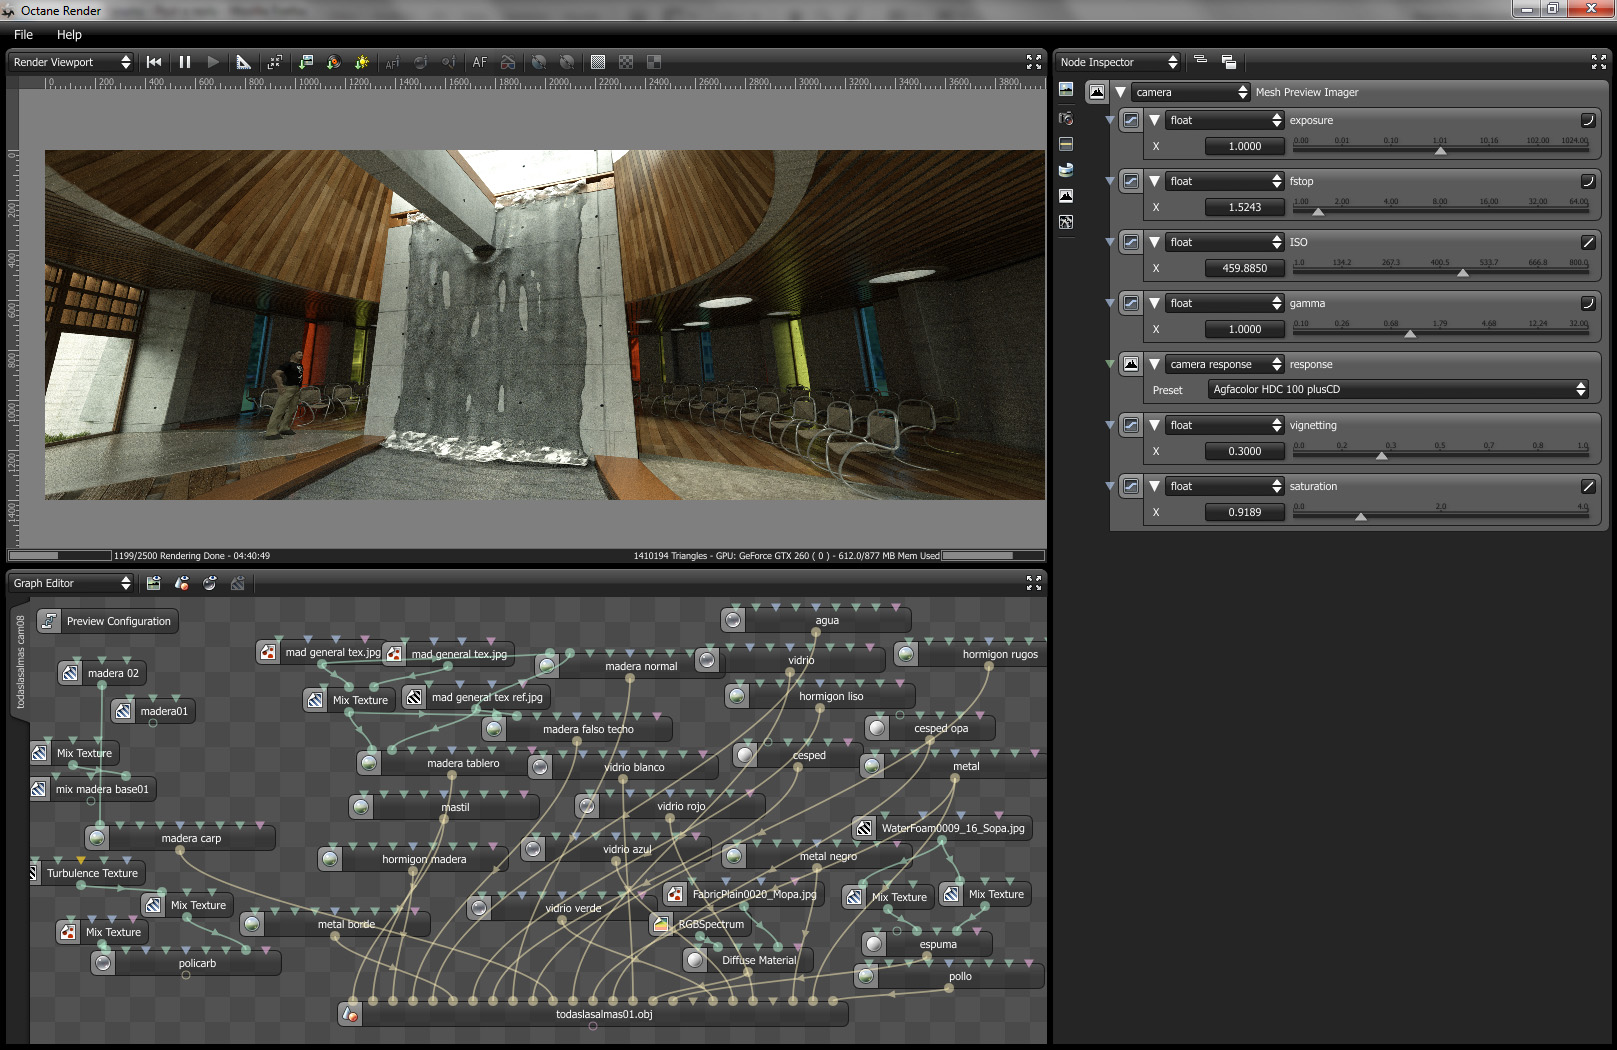Select the Turbulence Texture node

coord(88,873)
